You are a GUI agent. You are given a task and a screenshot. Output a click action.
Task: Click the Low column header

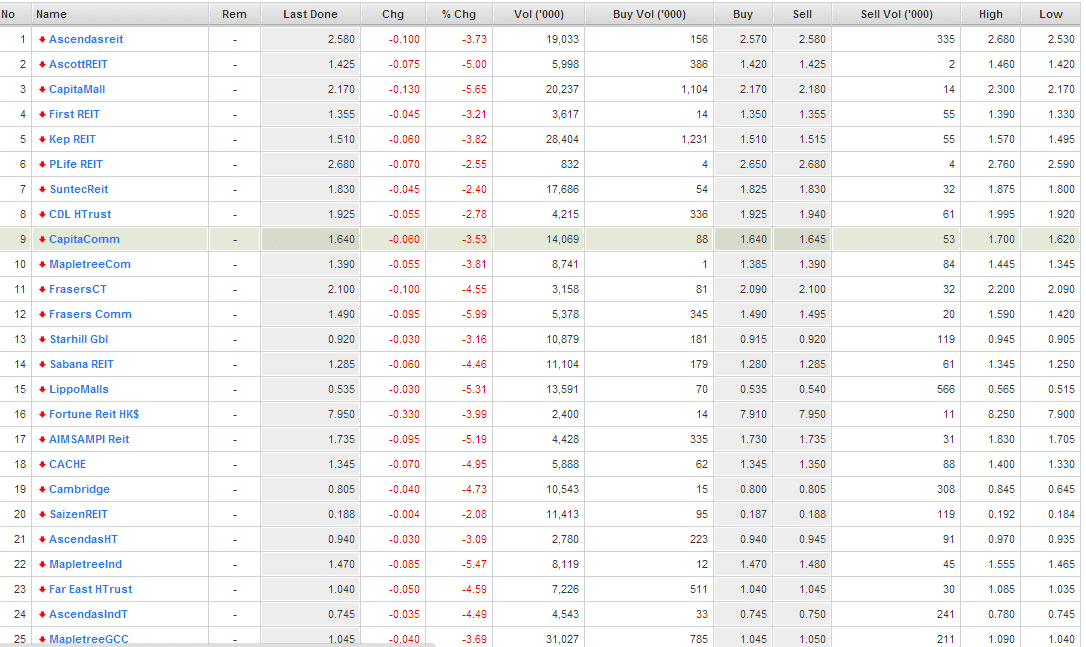pyautogui.click(x=1051, y=14)
